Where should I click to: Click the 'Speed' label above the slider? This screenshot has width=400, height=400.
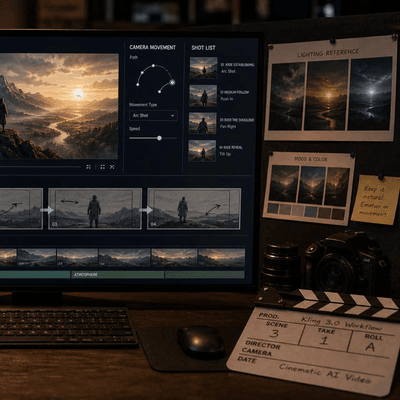(135, 129)
